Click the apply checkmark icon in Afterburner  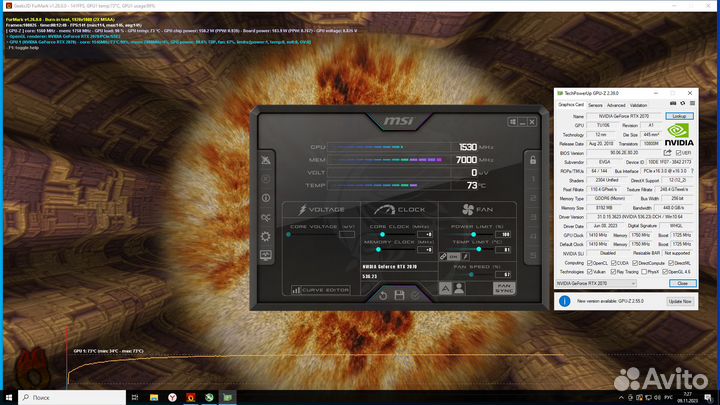415,295
